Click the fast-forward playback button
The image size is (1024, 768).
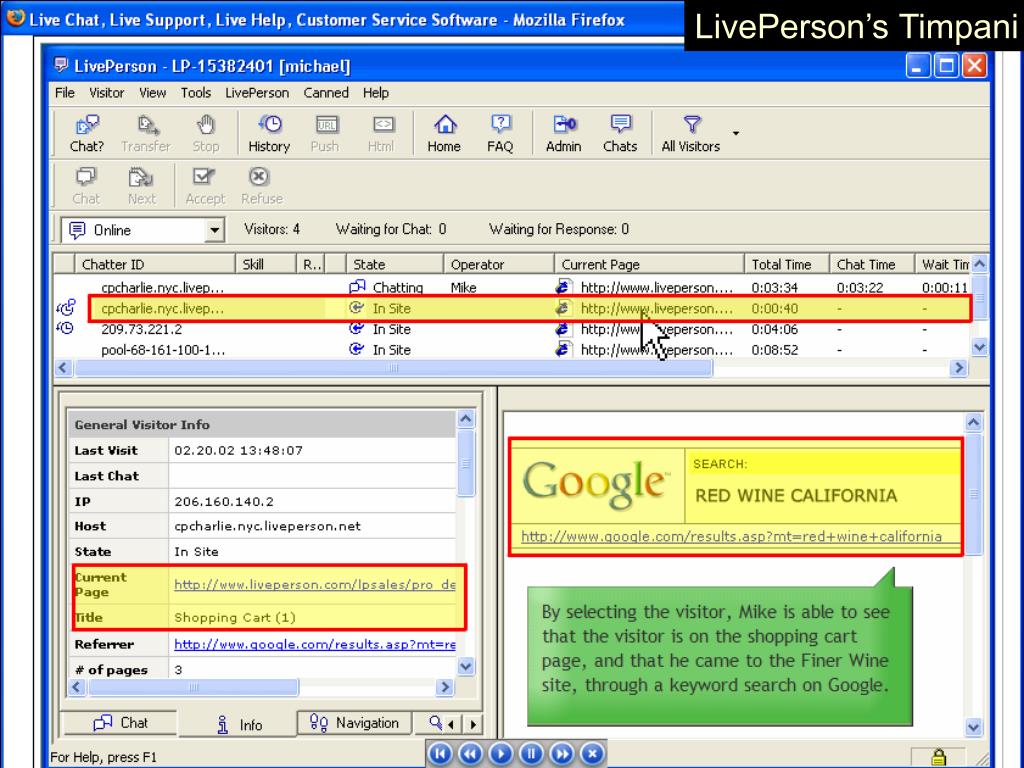click(x=562, y=754)
